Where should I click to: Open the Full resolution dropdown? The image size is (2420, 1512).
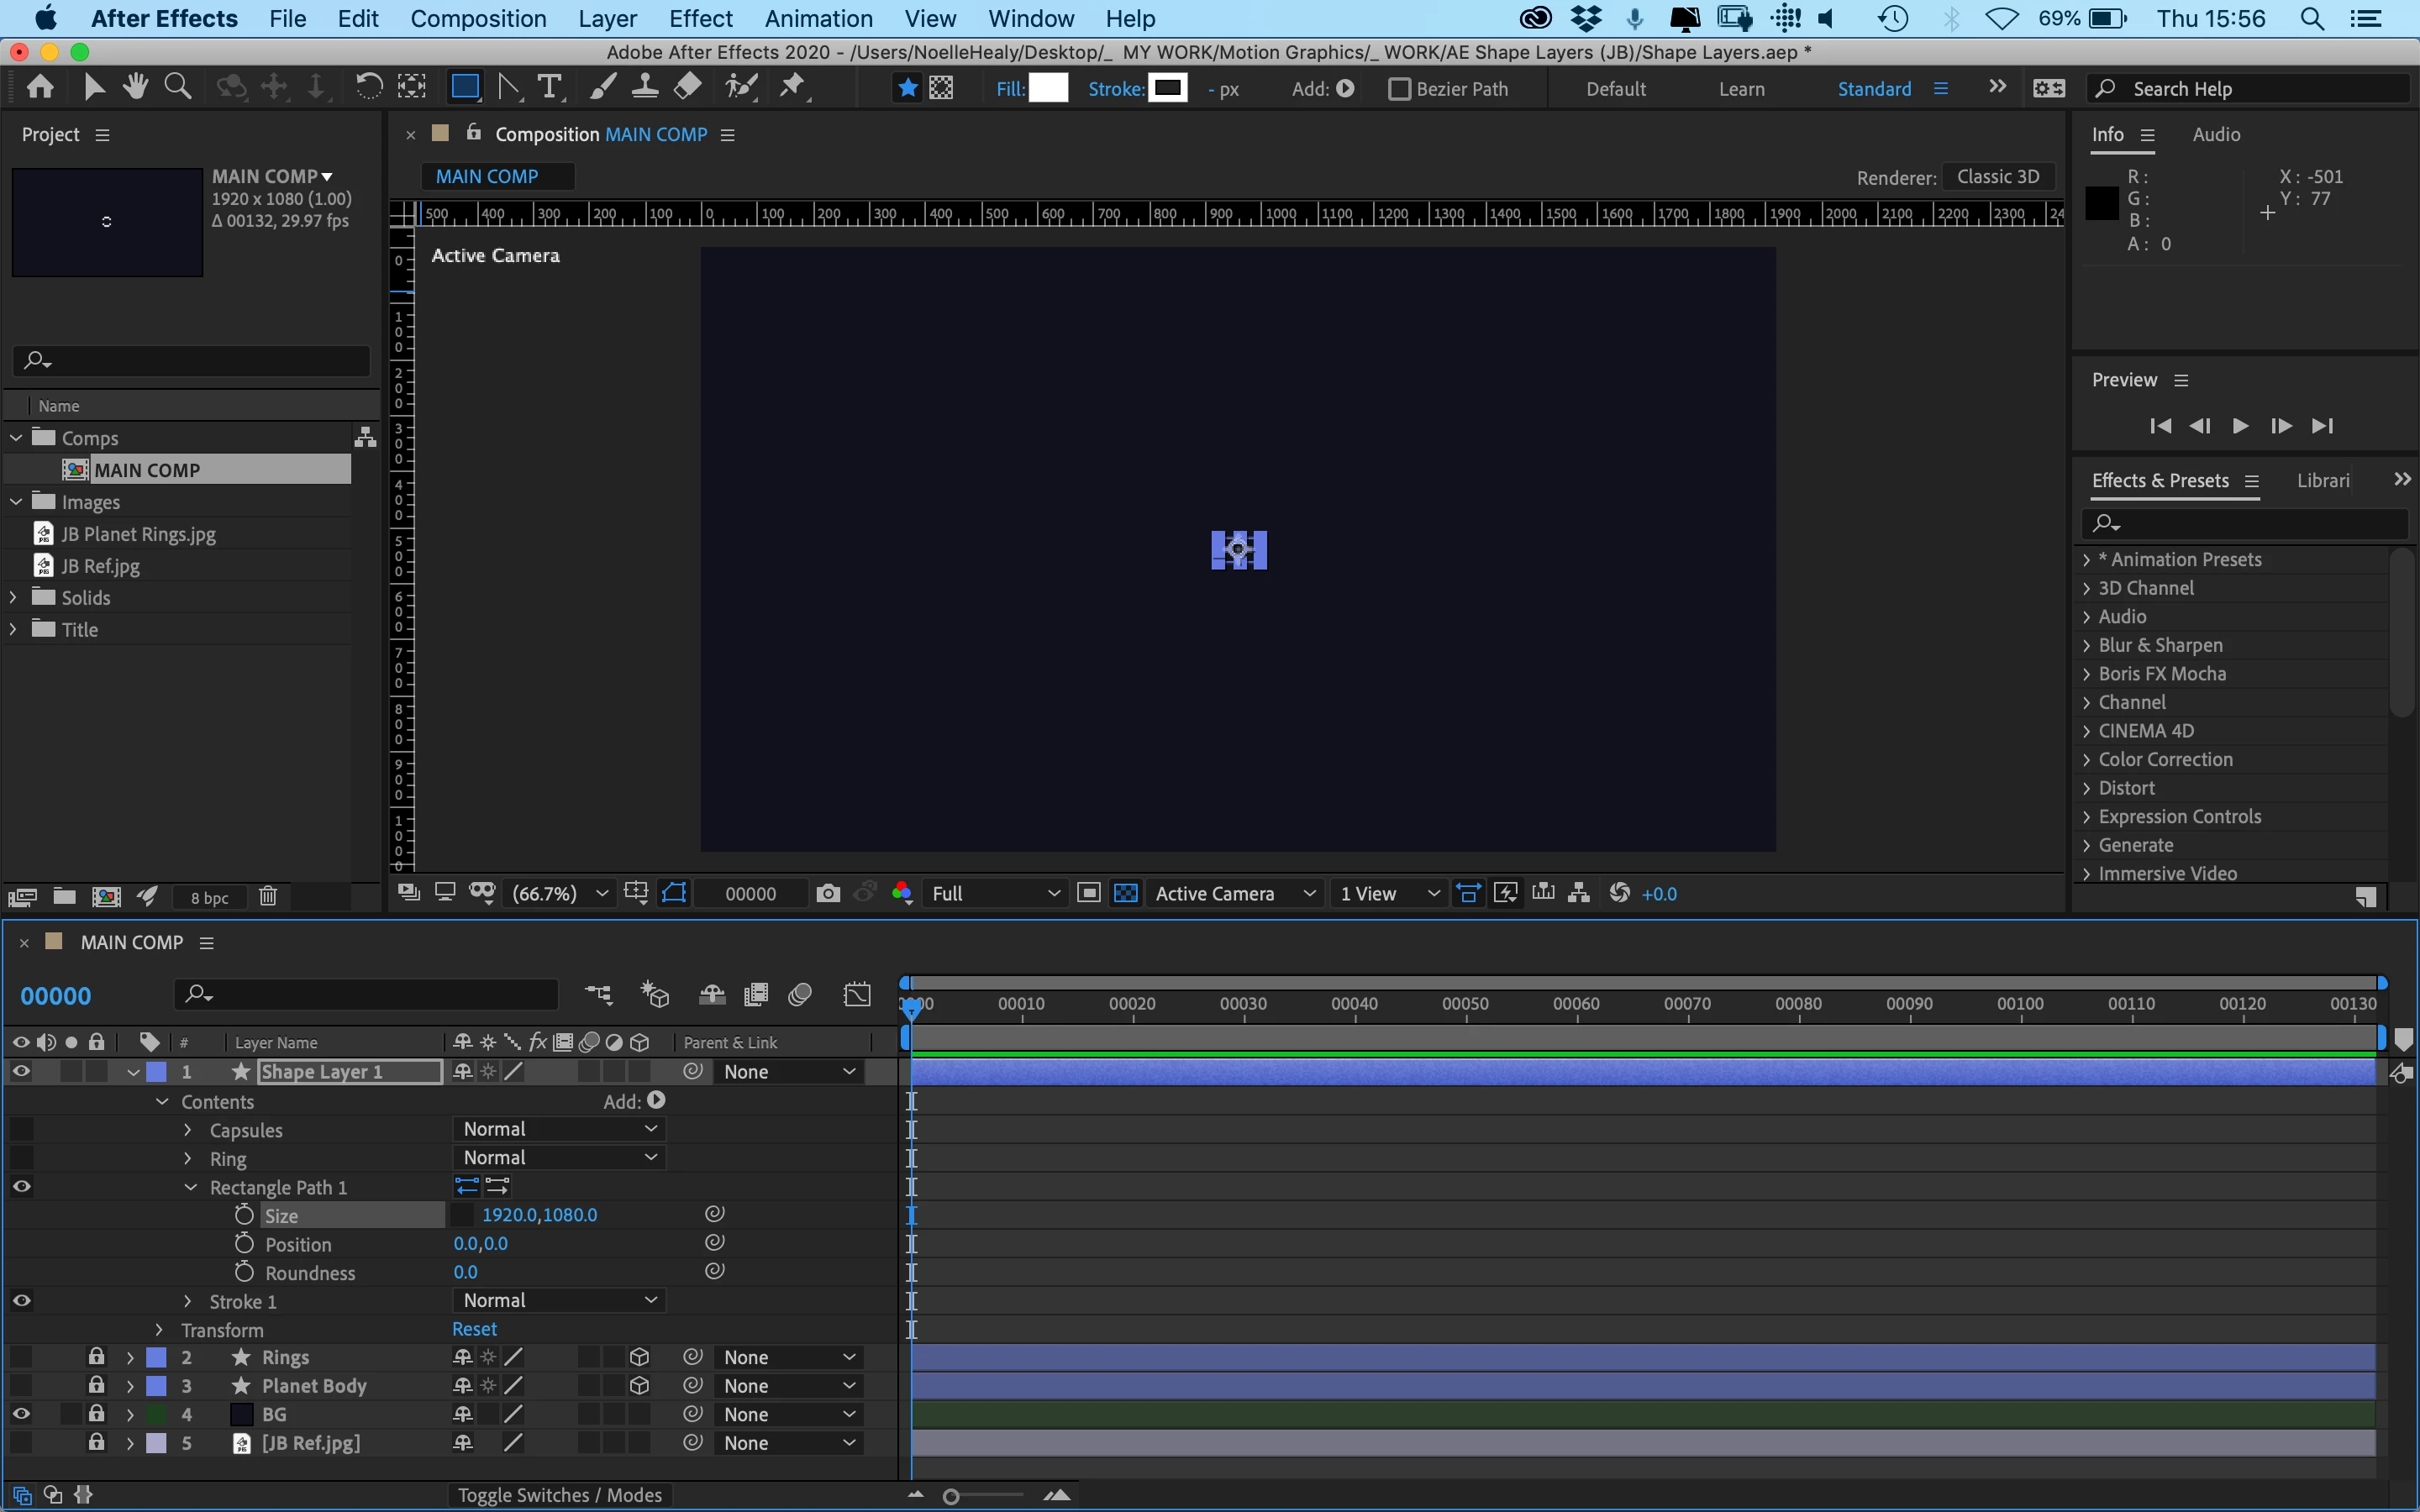pyautogui.click(x=994, y=893)
